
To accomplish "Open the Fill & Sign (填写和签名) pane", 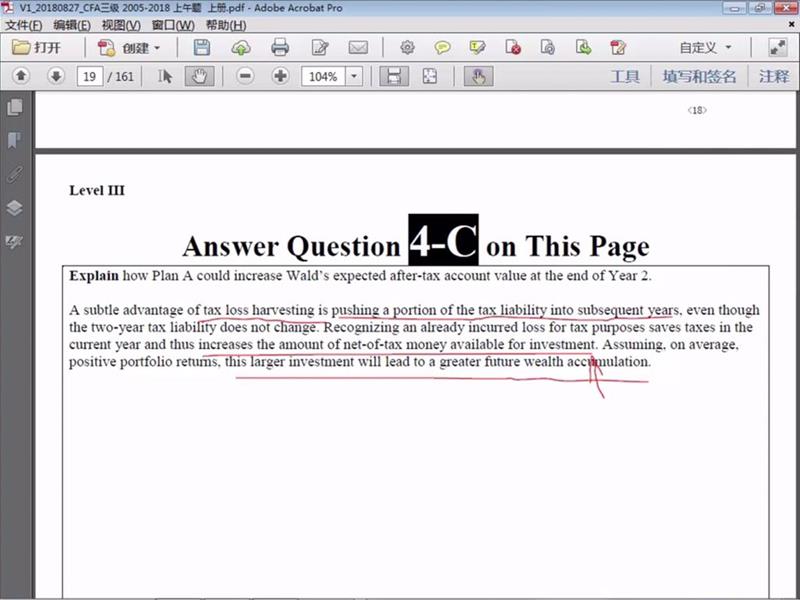I will tap(699, 77).
